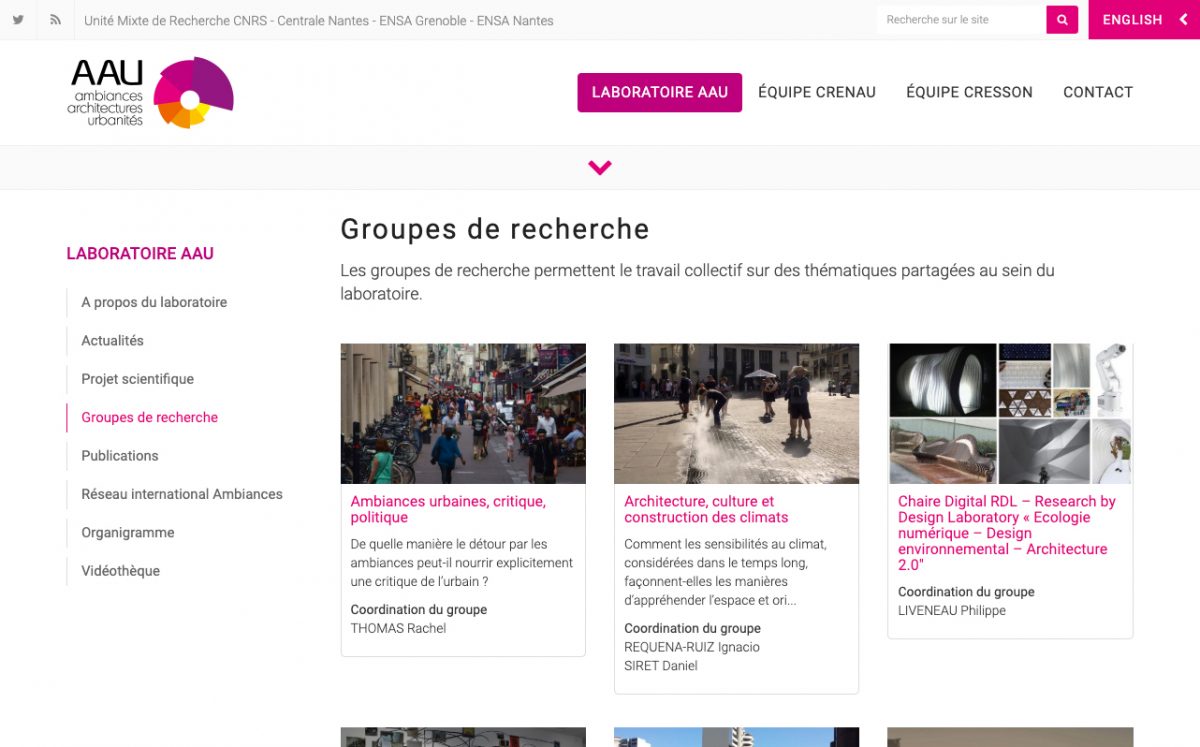Open the Vidéothèque sidebar link
This screenshot has width=1200, height=747.
coord(120,571)
